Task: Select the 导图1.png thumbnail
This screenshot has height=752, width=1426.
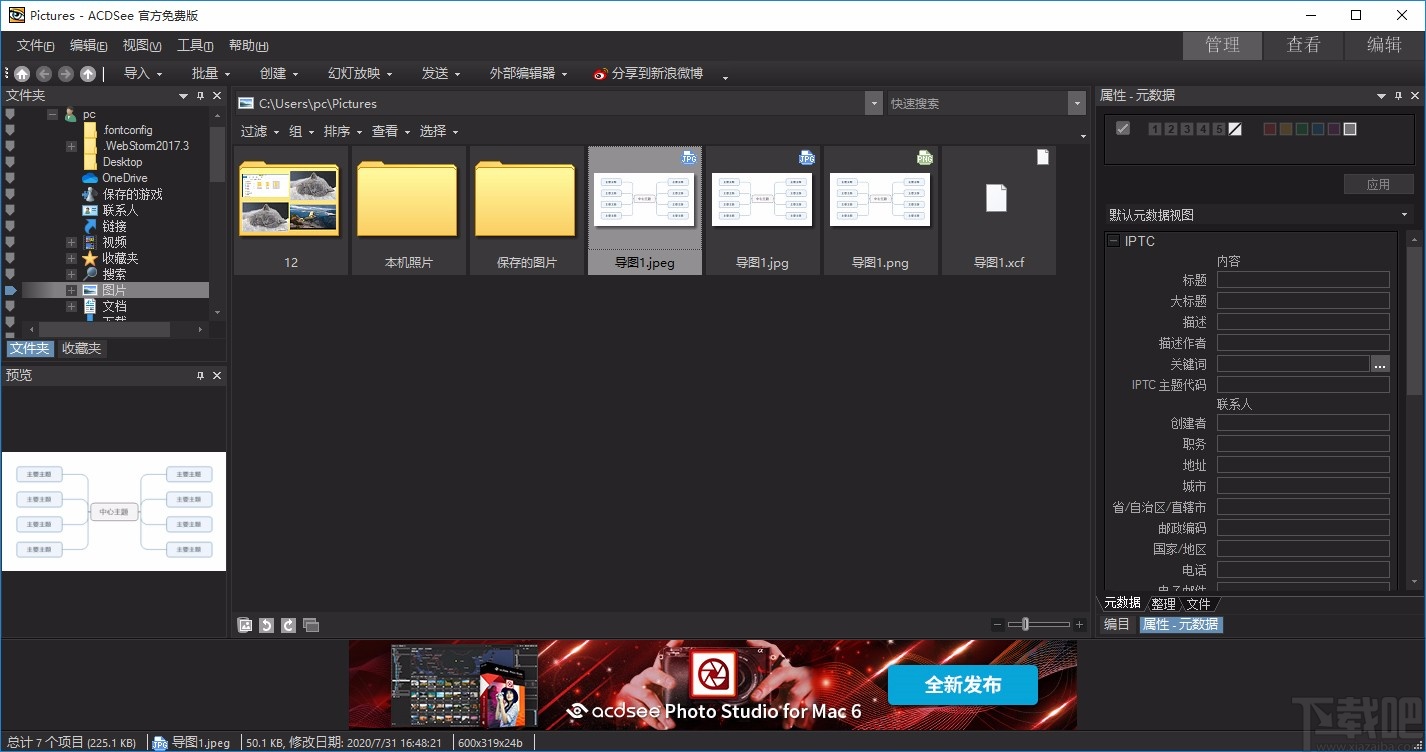Action: [x=880, y=210]
